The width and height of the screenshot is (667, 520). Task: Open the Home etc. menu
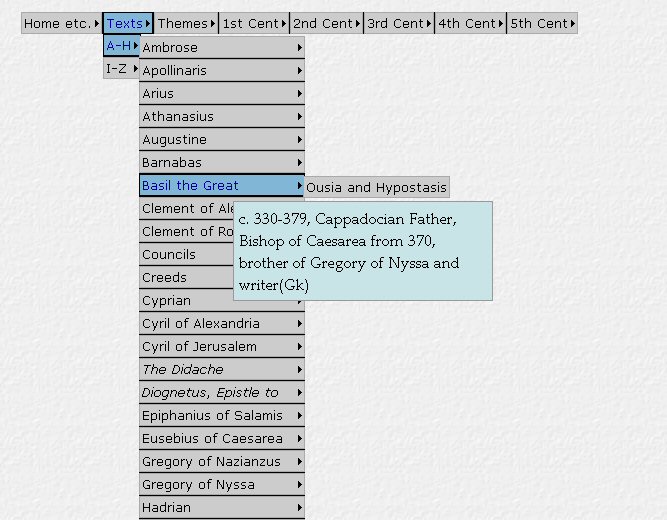click(x=60, y=23)
